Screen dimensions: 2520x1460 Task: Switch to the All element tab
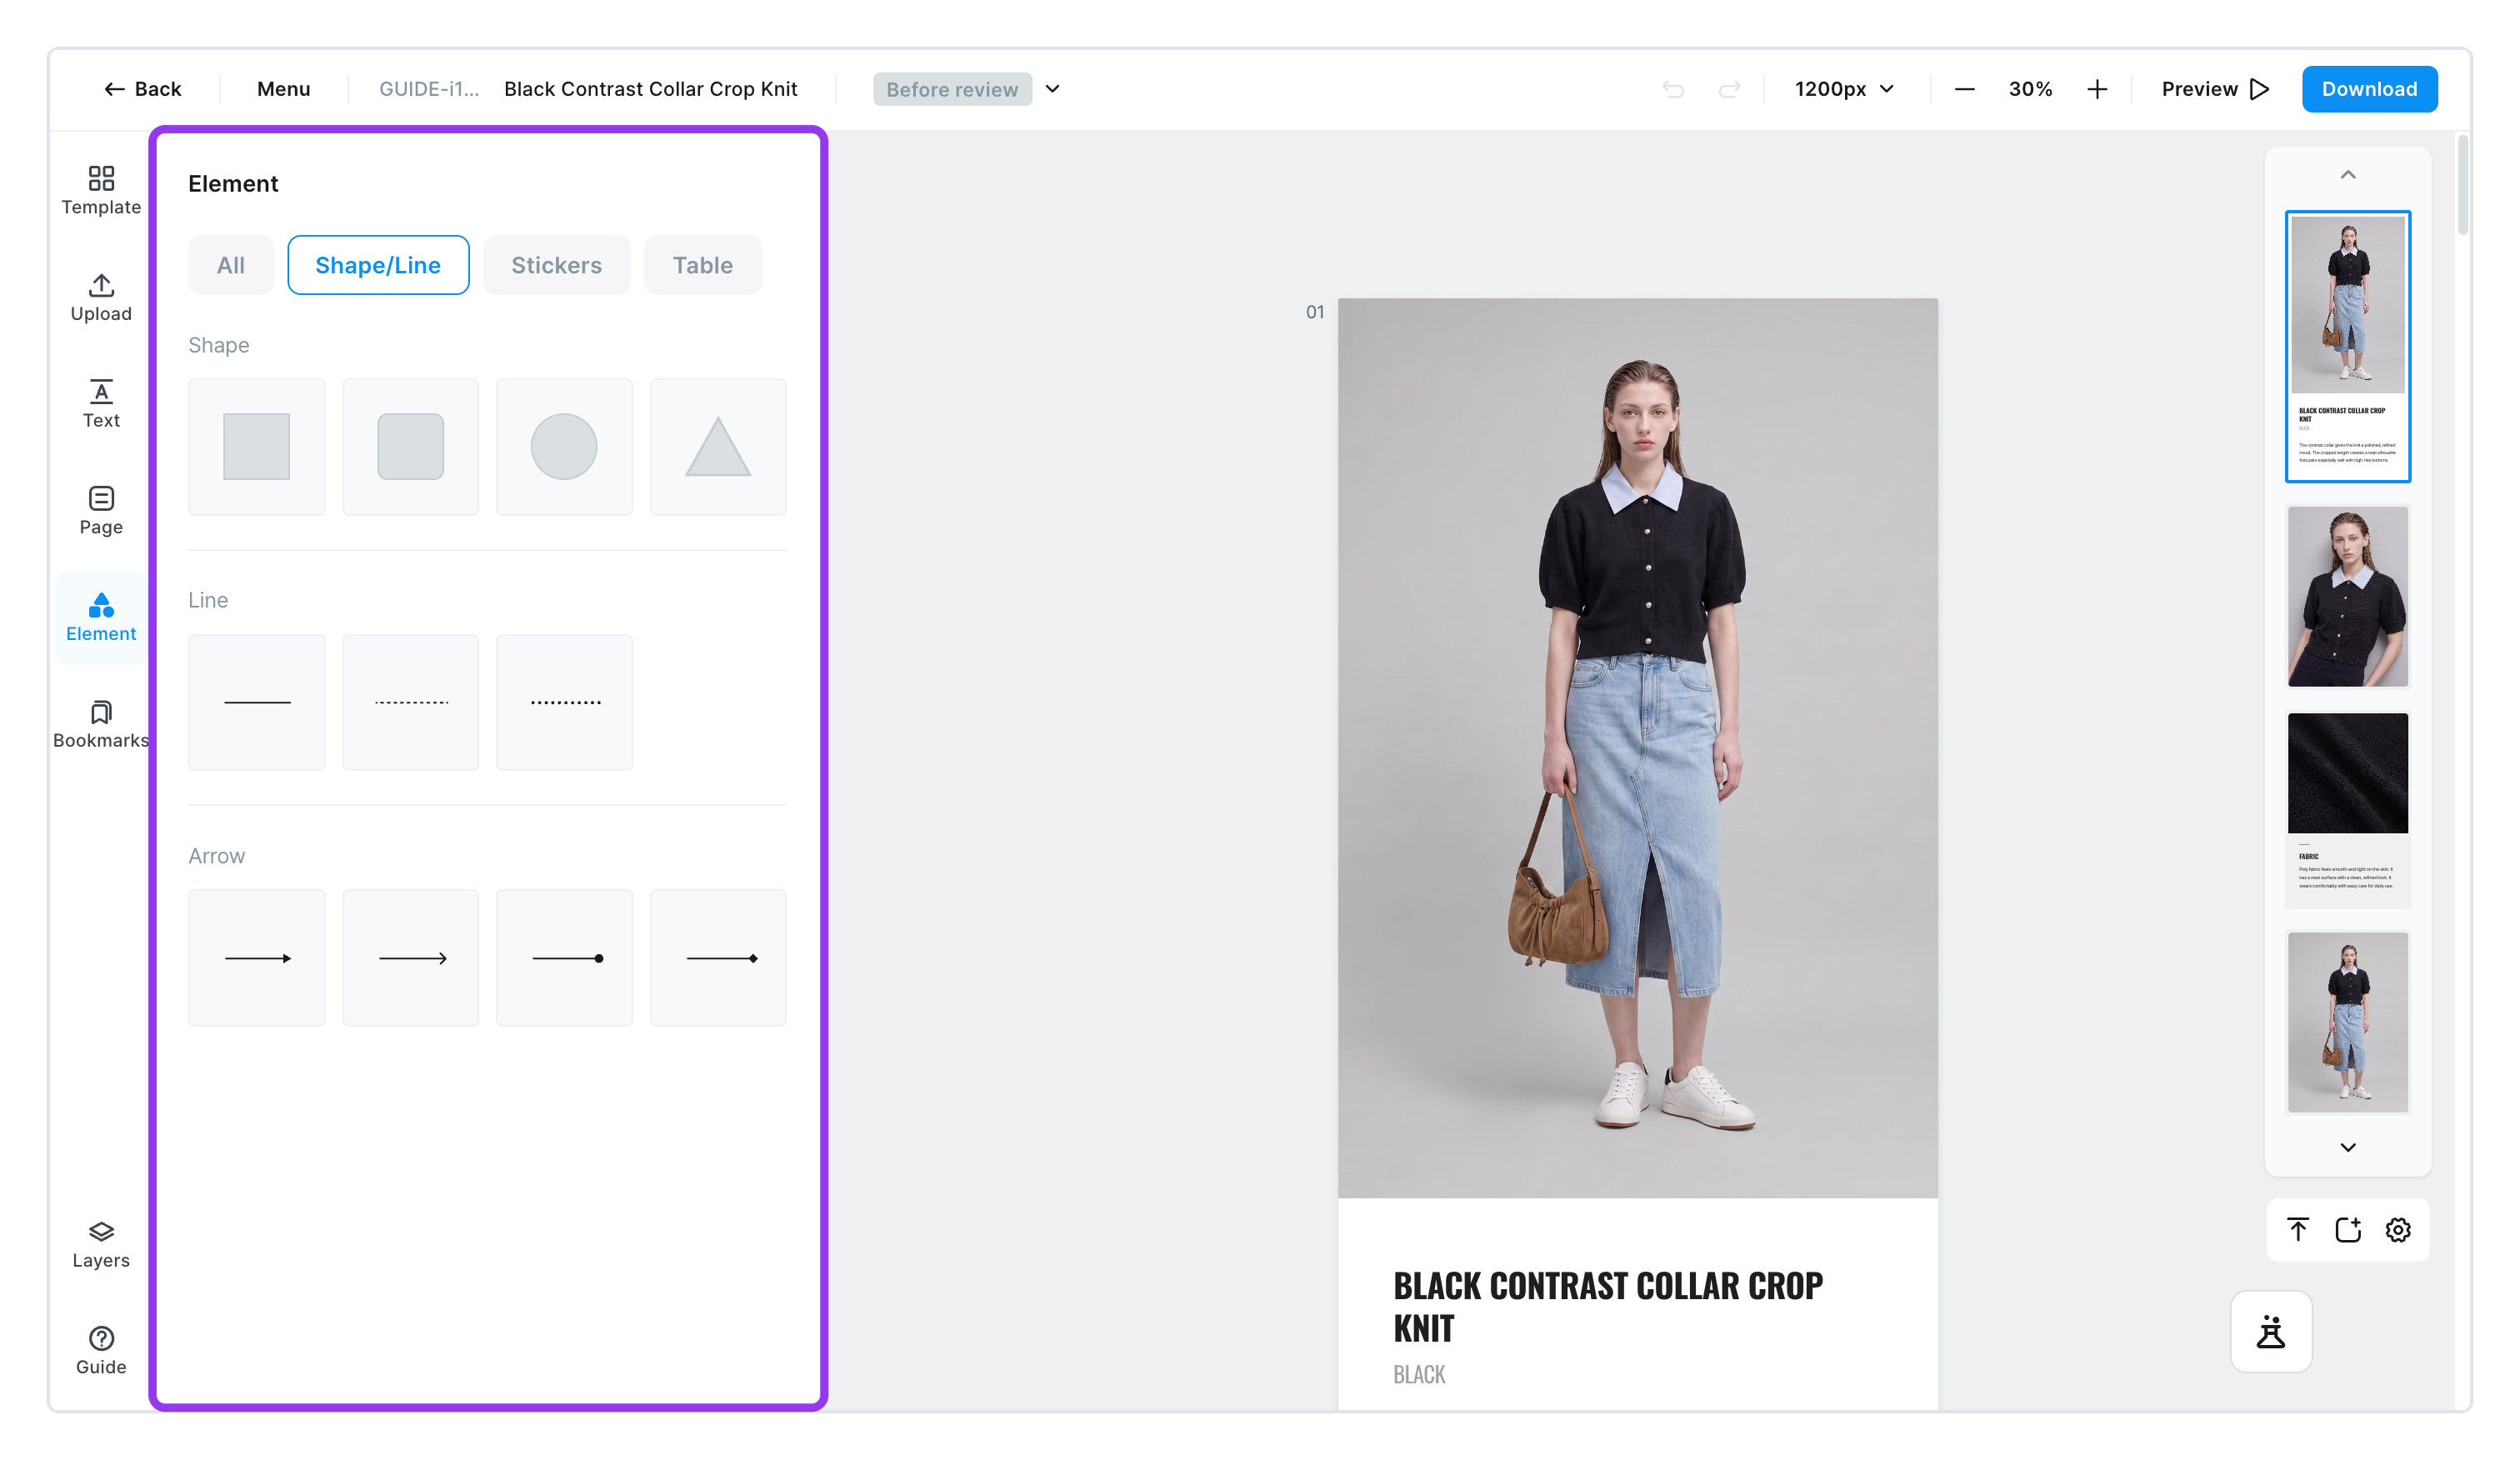[231, 265]
